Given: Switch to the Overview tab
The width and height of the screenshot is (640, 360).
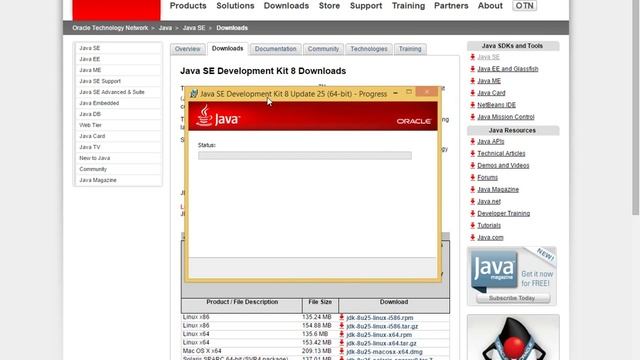Looking at the screenshot, I should pos(187,49).
